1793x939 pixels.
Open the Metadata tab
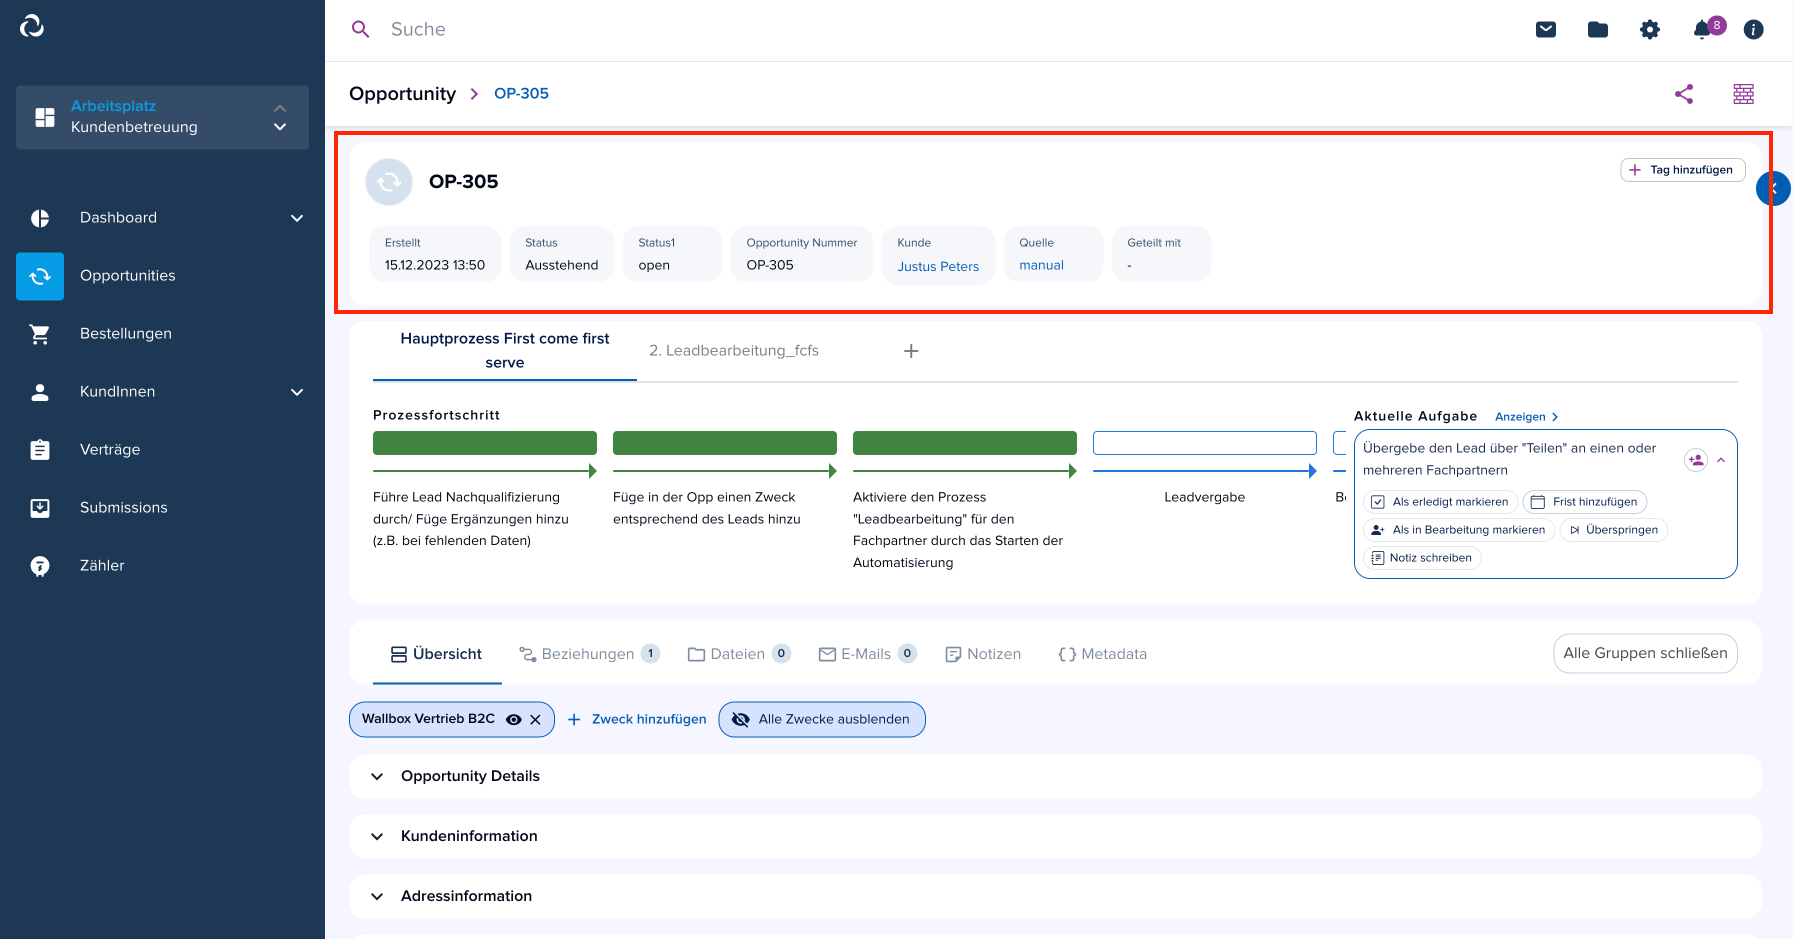pyautogui.click(x=1102, y=654)
